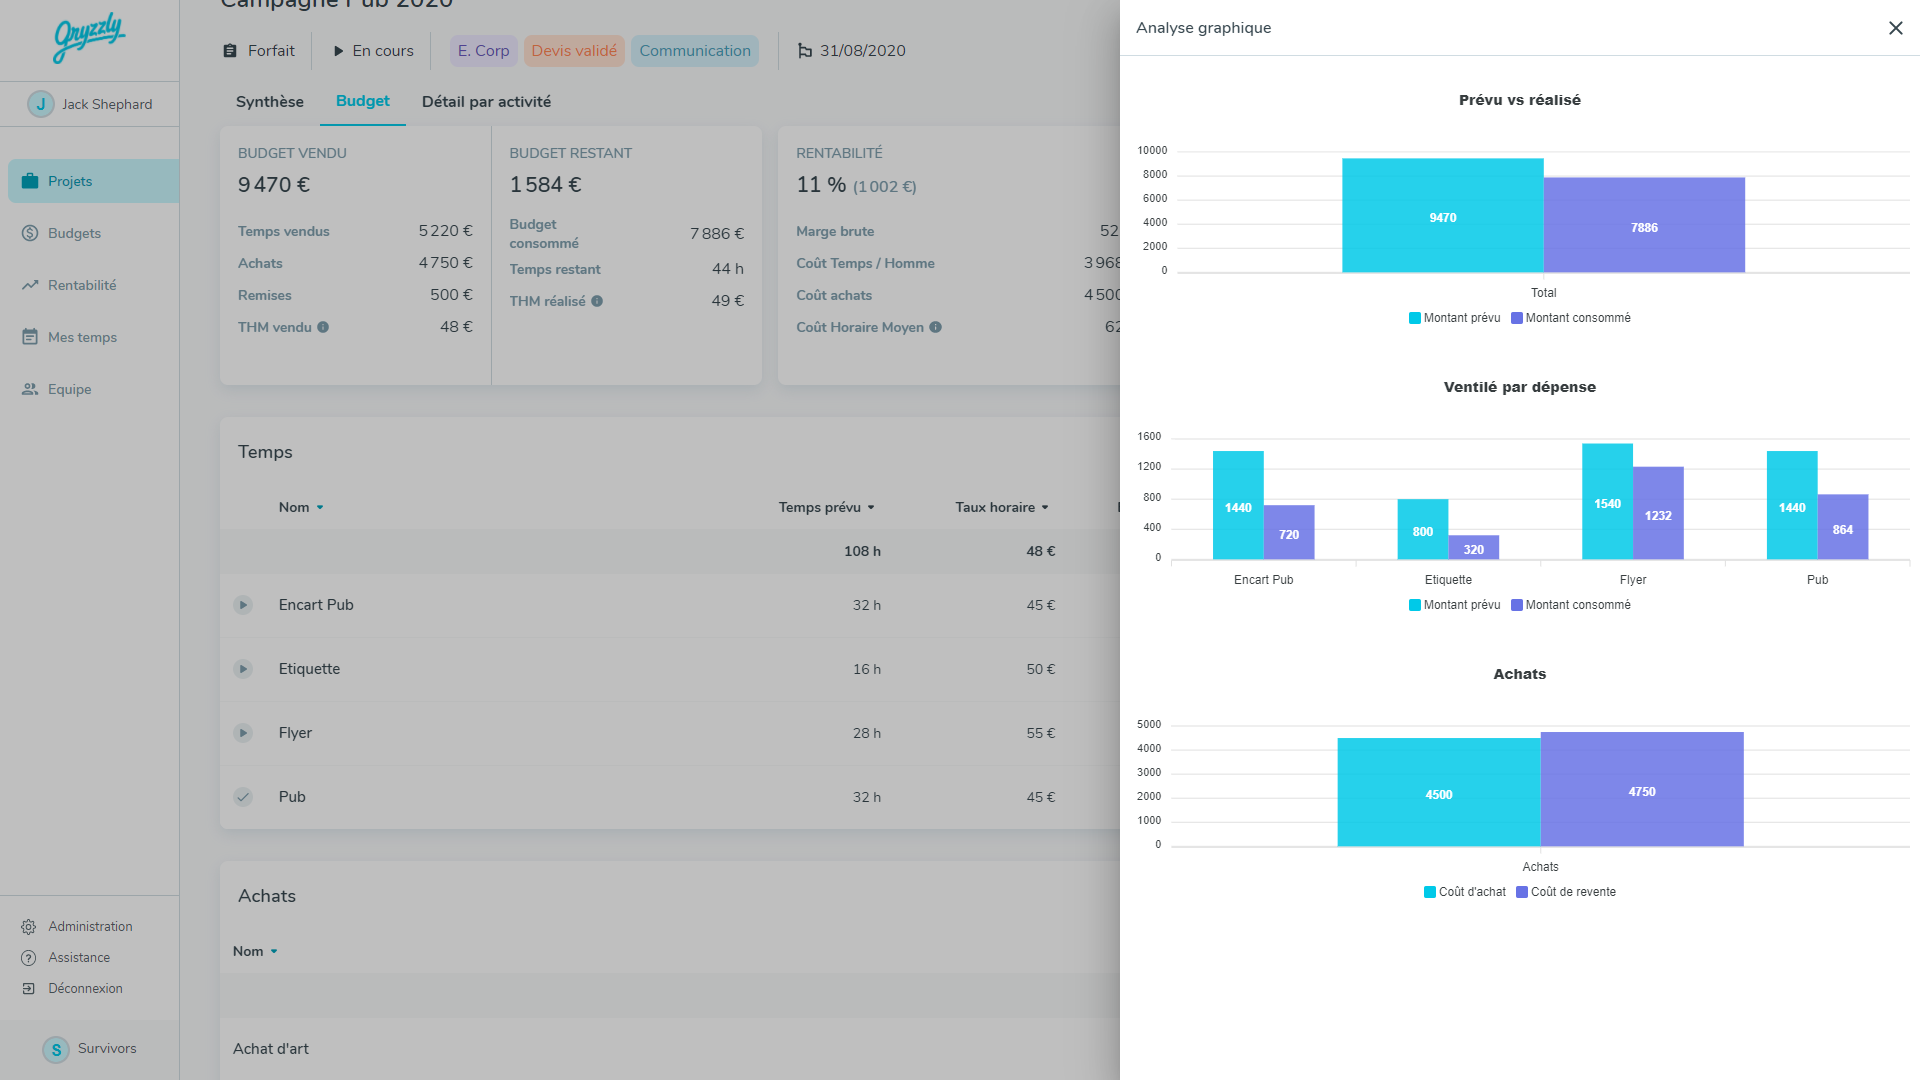Click the Déconnexion link
This screenshot has width=1920, height=1080.
[85, 988]
